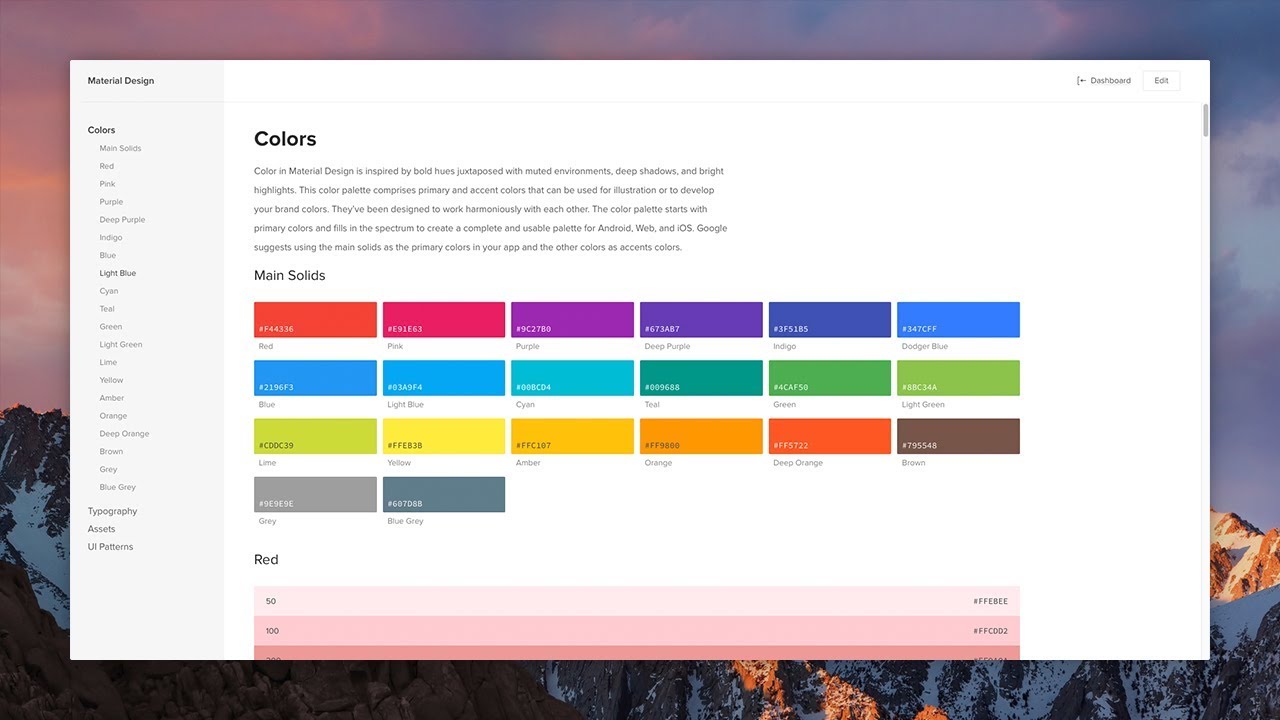Click the Red 50 shade row
The height and width of the screenshot is (720, 1280).
pos(637,601)
